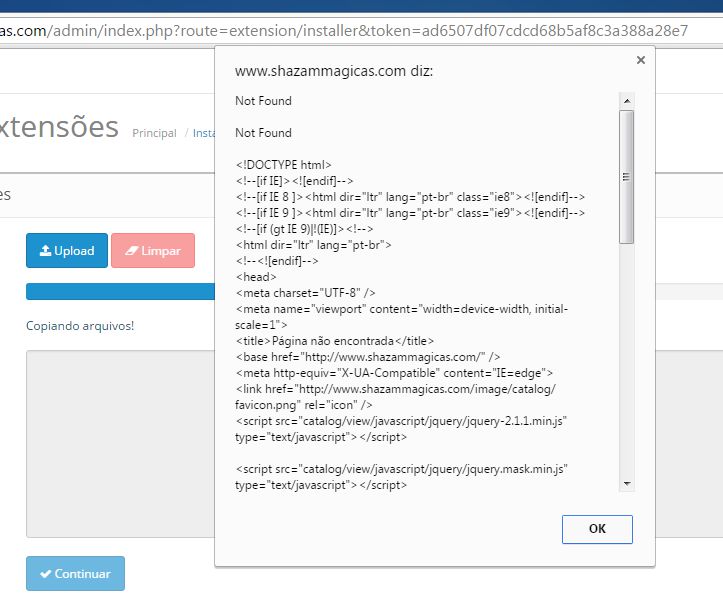Click the second 'Not Found' line
Image resolution: width=723 pixels, height=609 pixels.
263,133
